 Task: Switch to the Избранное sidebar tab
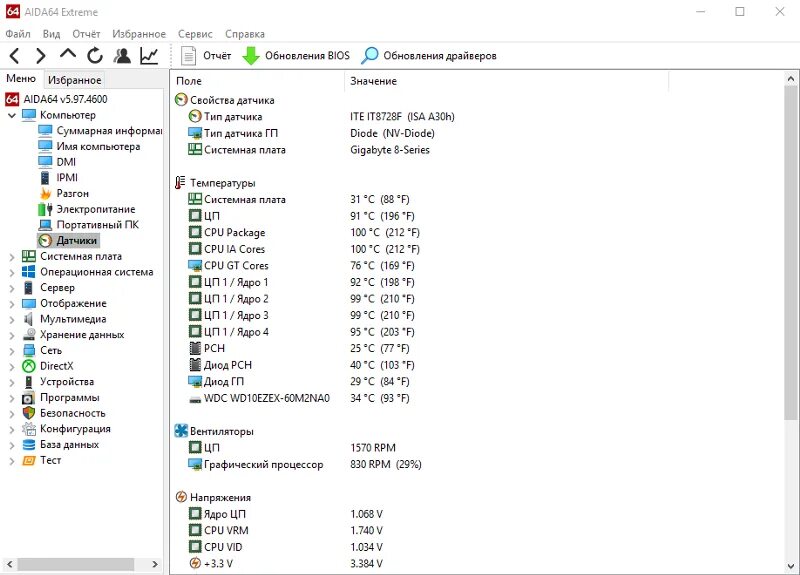click(74, 80)
